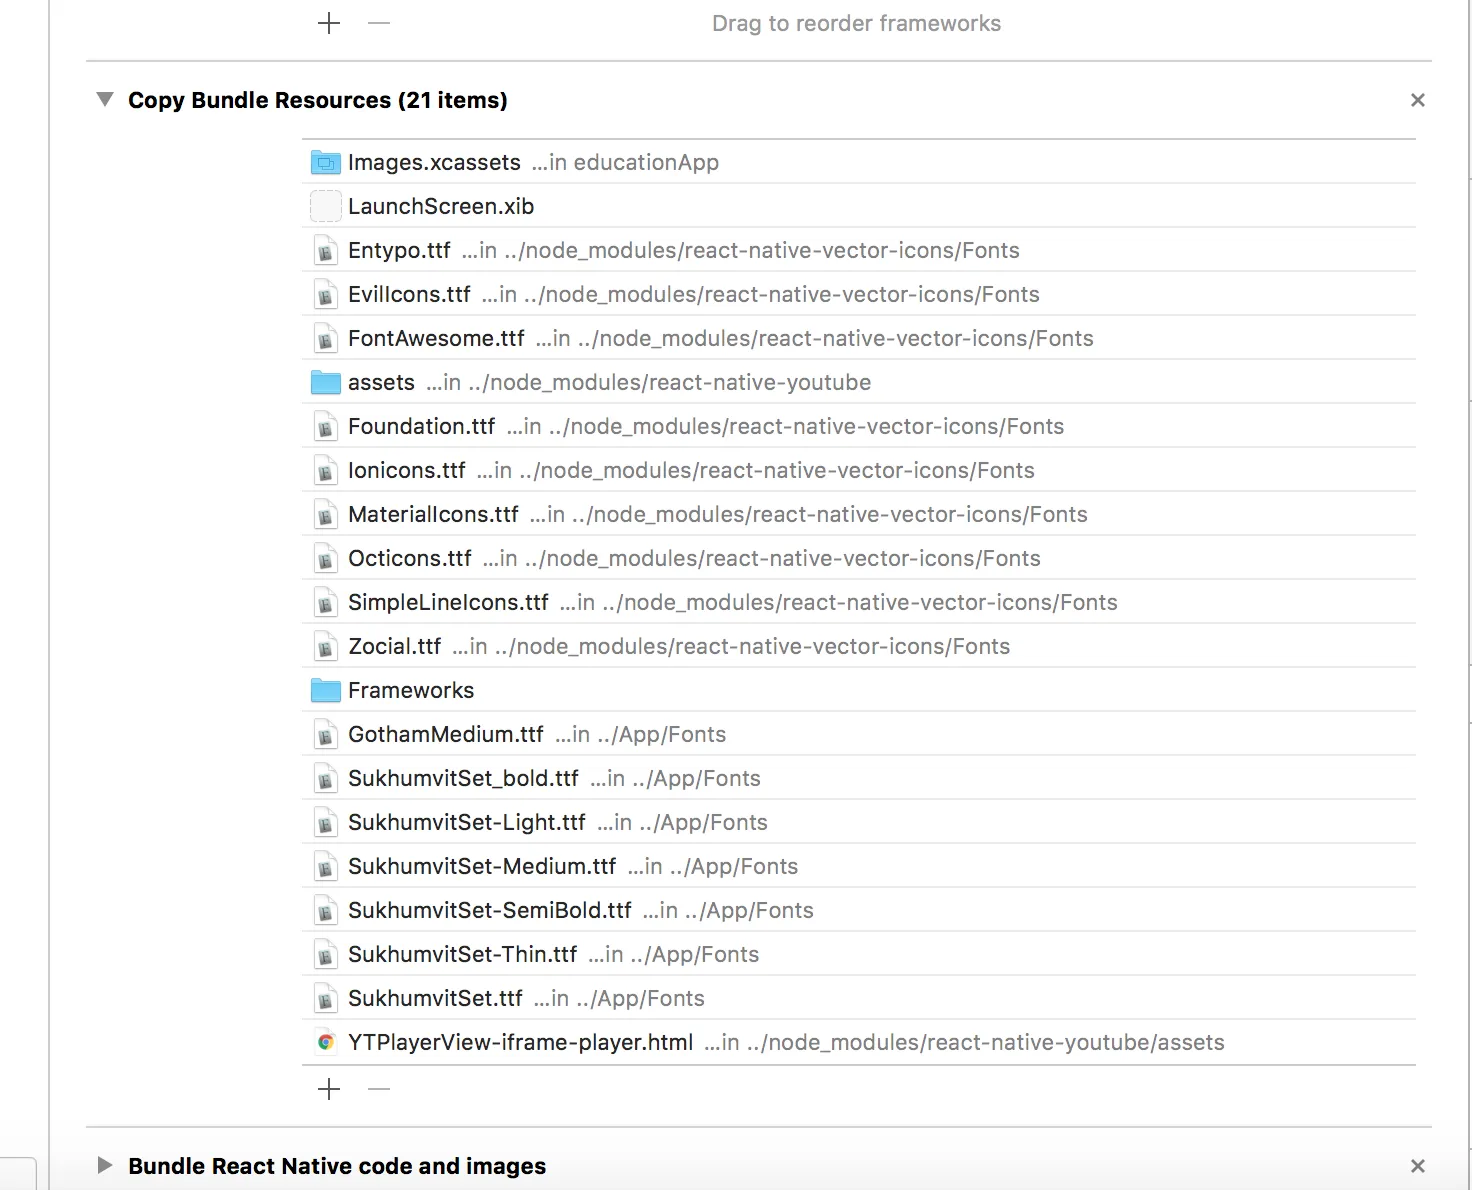Click the remove framework minus button at the top
This screenshot has width=1472, height=1190.
point(379,23)
